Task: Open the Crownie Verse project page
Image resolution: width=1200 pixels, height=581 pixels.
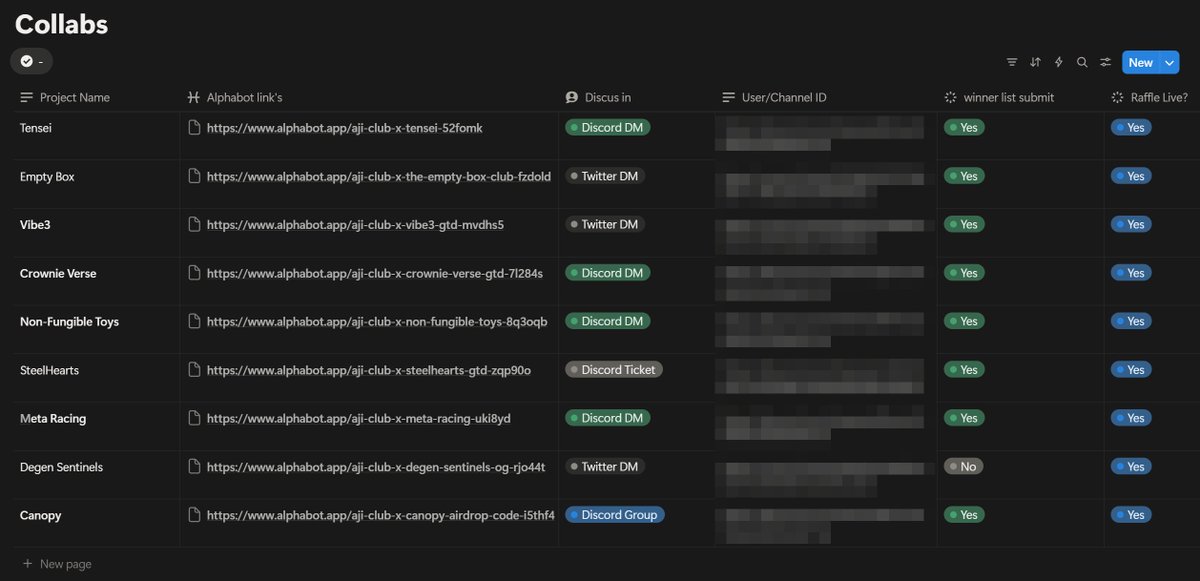Action: click(58, 273)
